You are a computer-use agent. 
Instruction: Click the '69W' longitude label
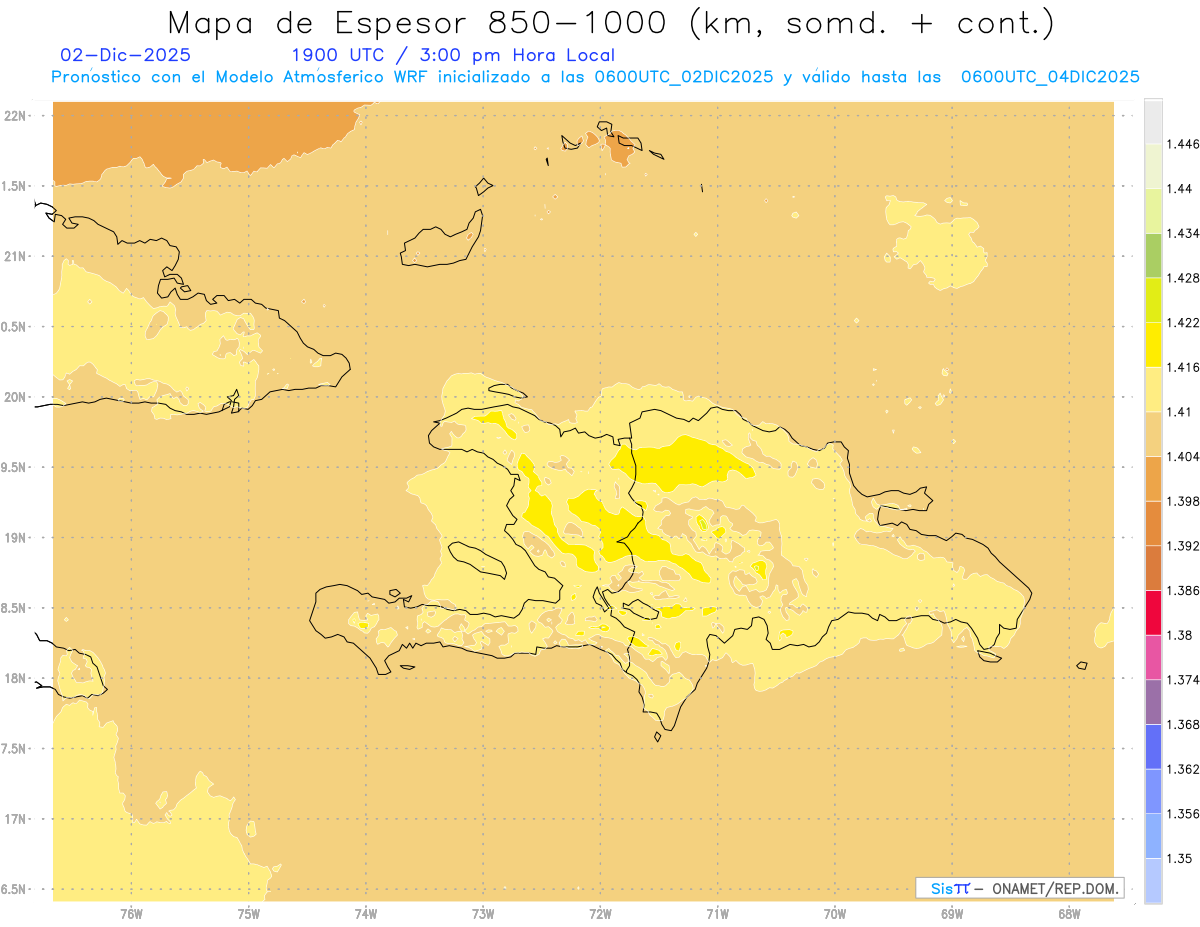pos(952,913)
